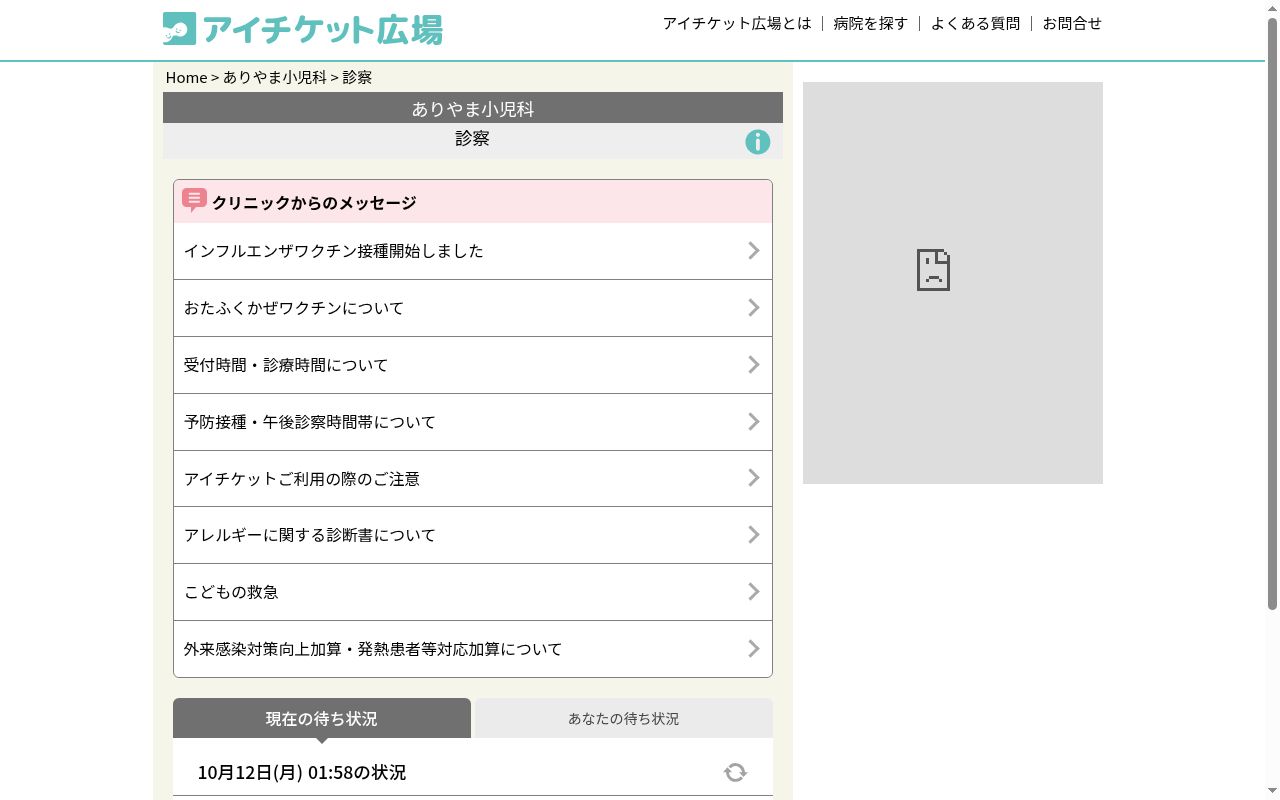Expand 予防接種・午後診察時間帯について chevron
Viewport: 1280px width, 800px height.
pyautogui.click(x=754, y=422)
